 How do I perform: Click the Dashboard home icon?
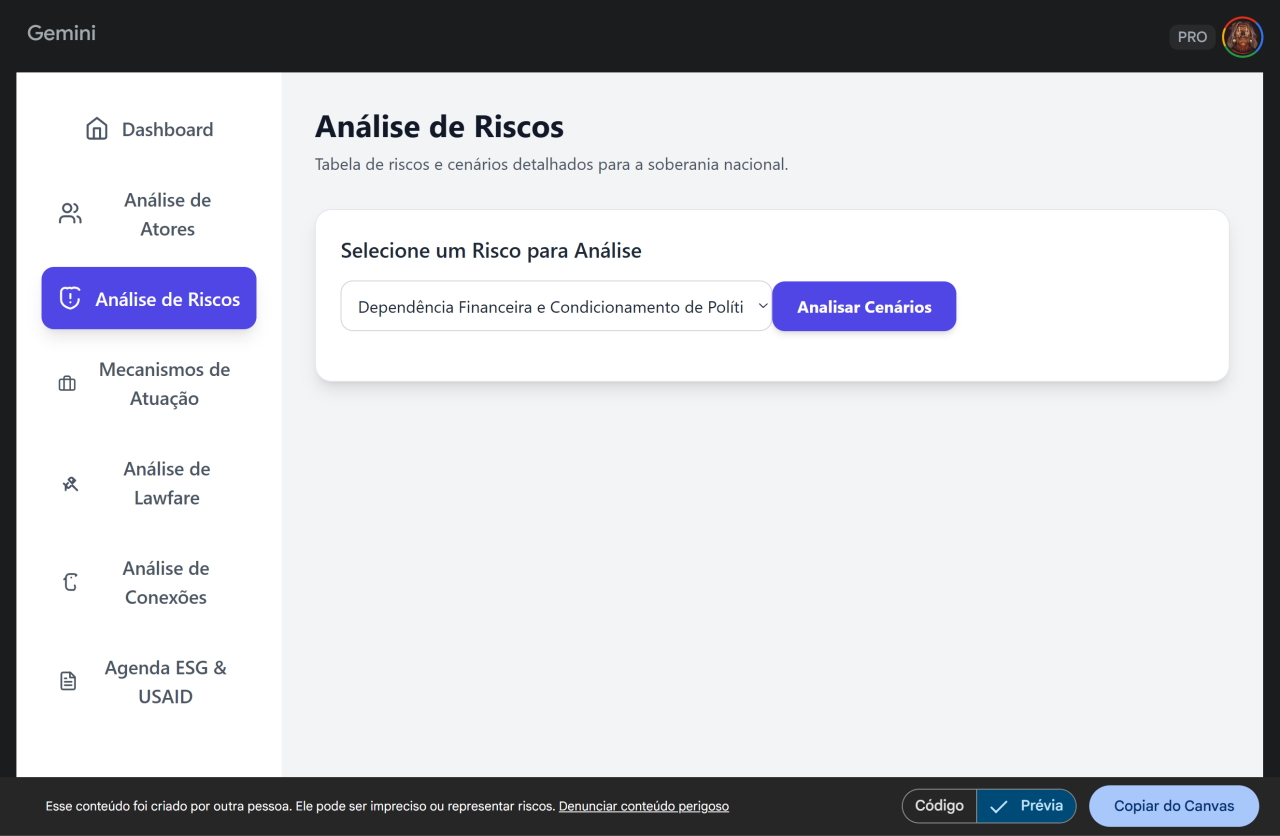coord(97,129)
